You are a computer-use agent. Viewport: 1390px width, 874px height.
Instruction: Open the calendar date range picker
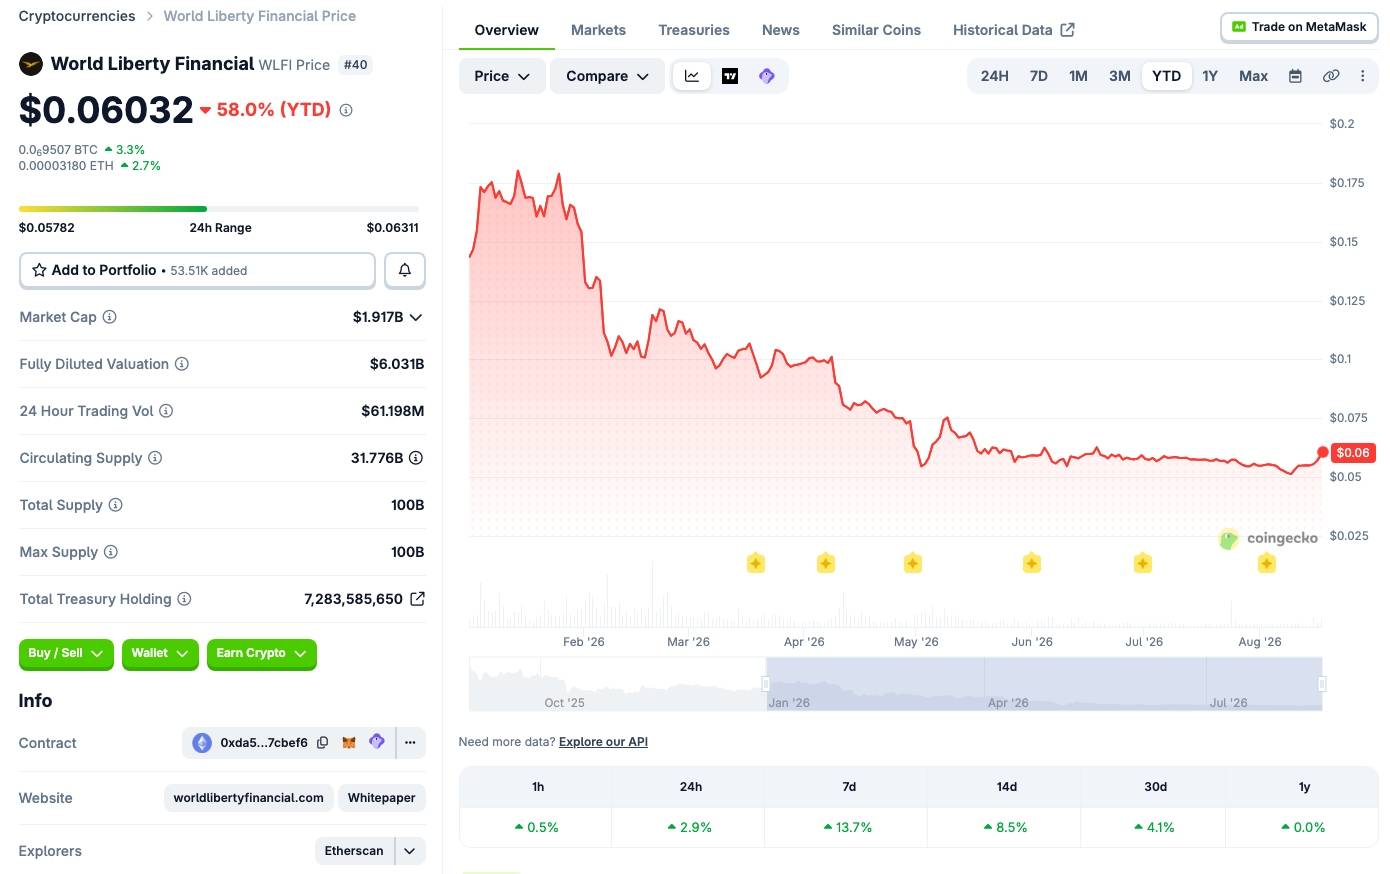(1295, 76)
